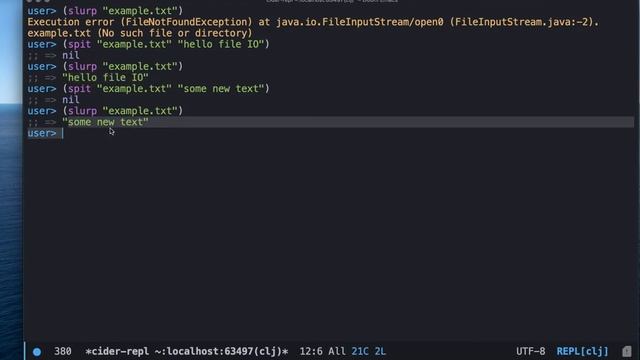Image resolution: width=640 pixels, height=360 pixels.
Task: Click the first nil result output
Action: coord(71,55)
